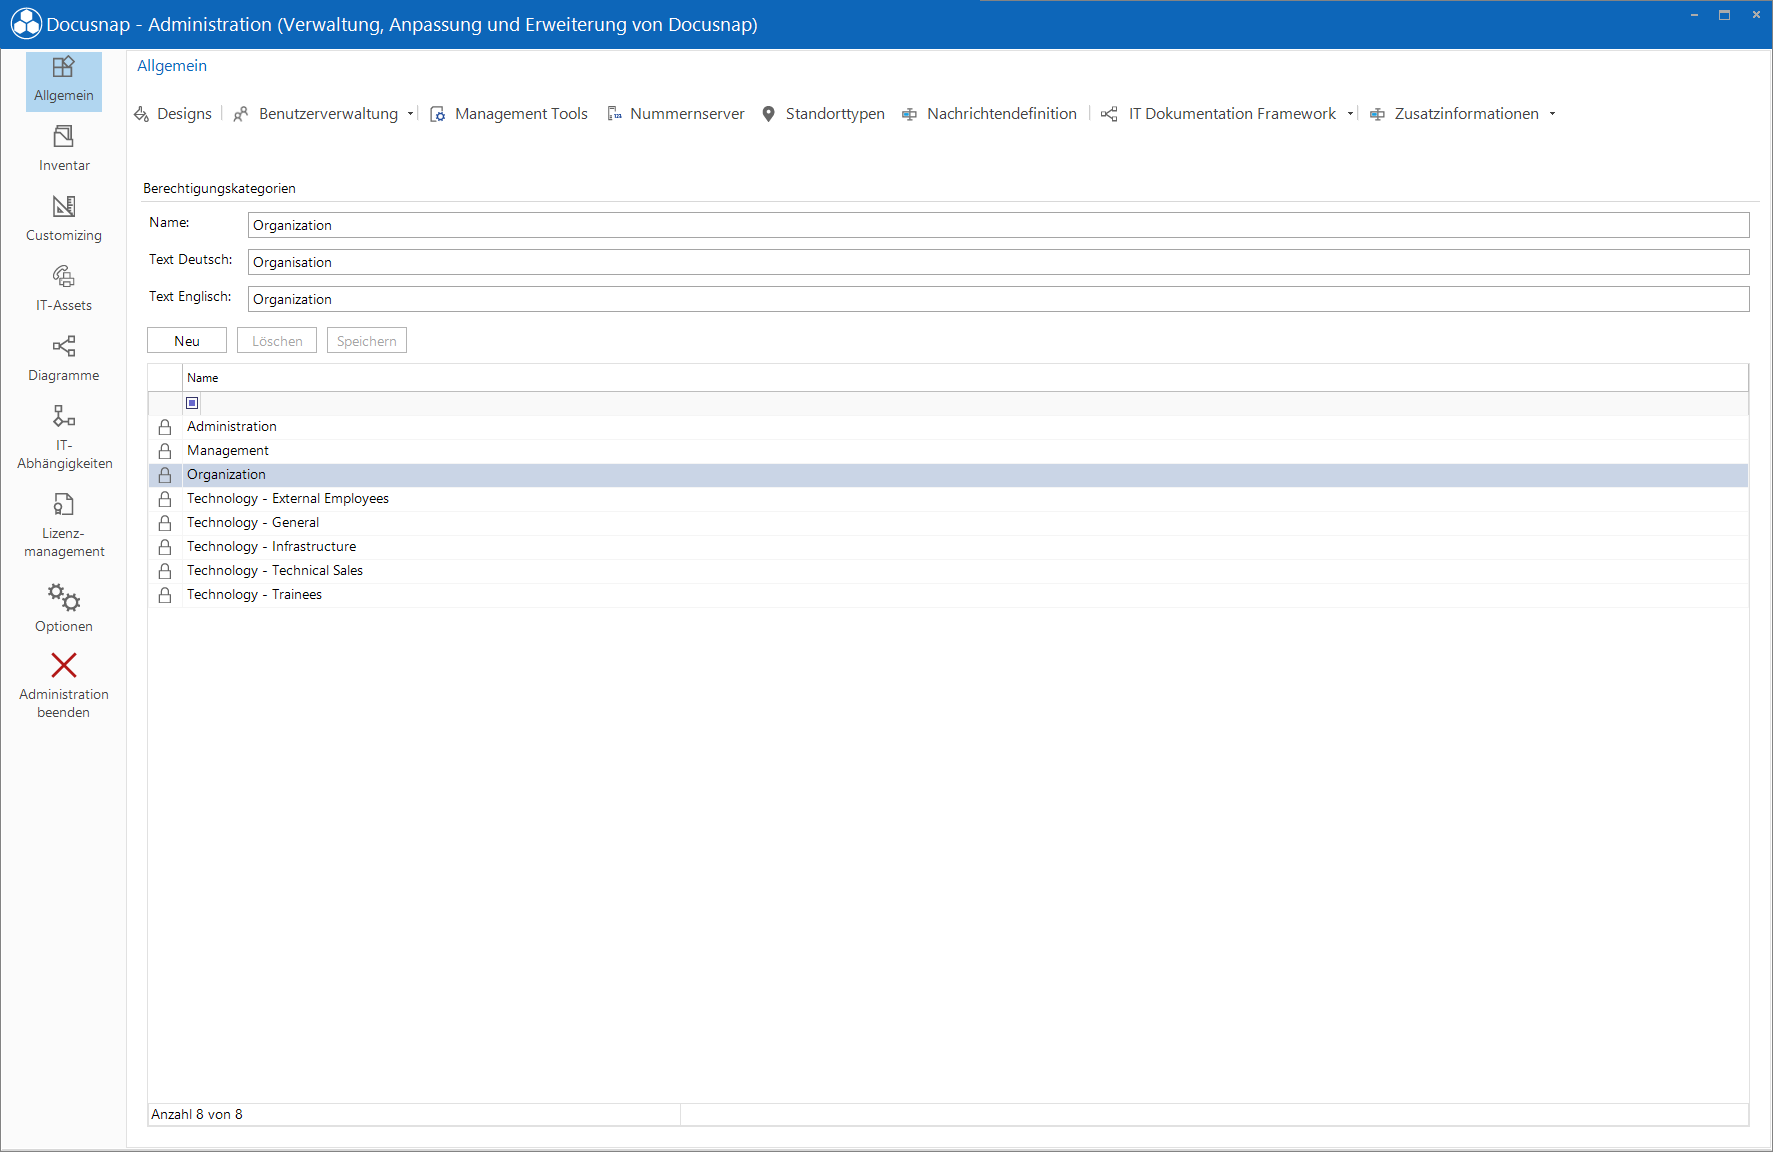Select the Technology - External Employees row

(948, 499)
